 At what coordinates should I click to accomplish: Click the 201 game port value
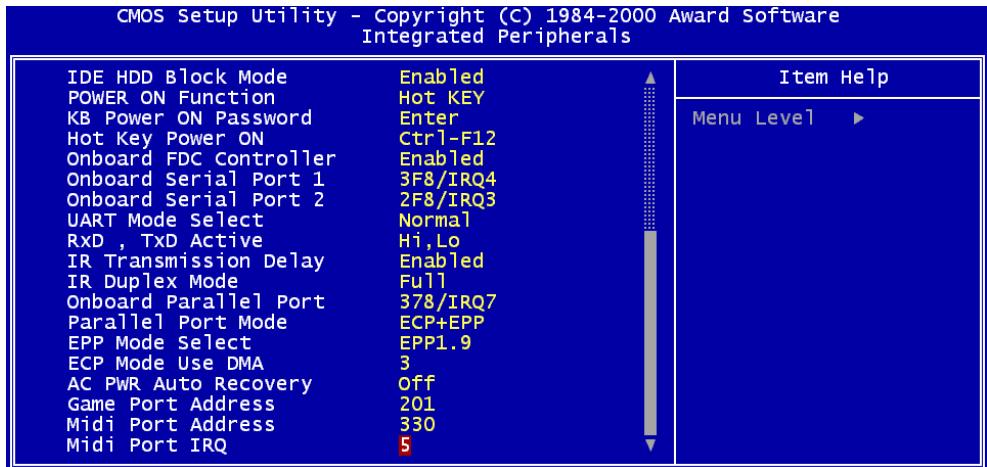[417, 403]
